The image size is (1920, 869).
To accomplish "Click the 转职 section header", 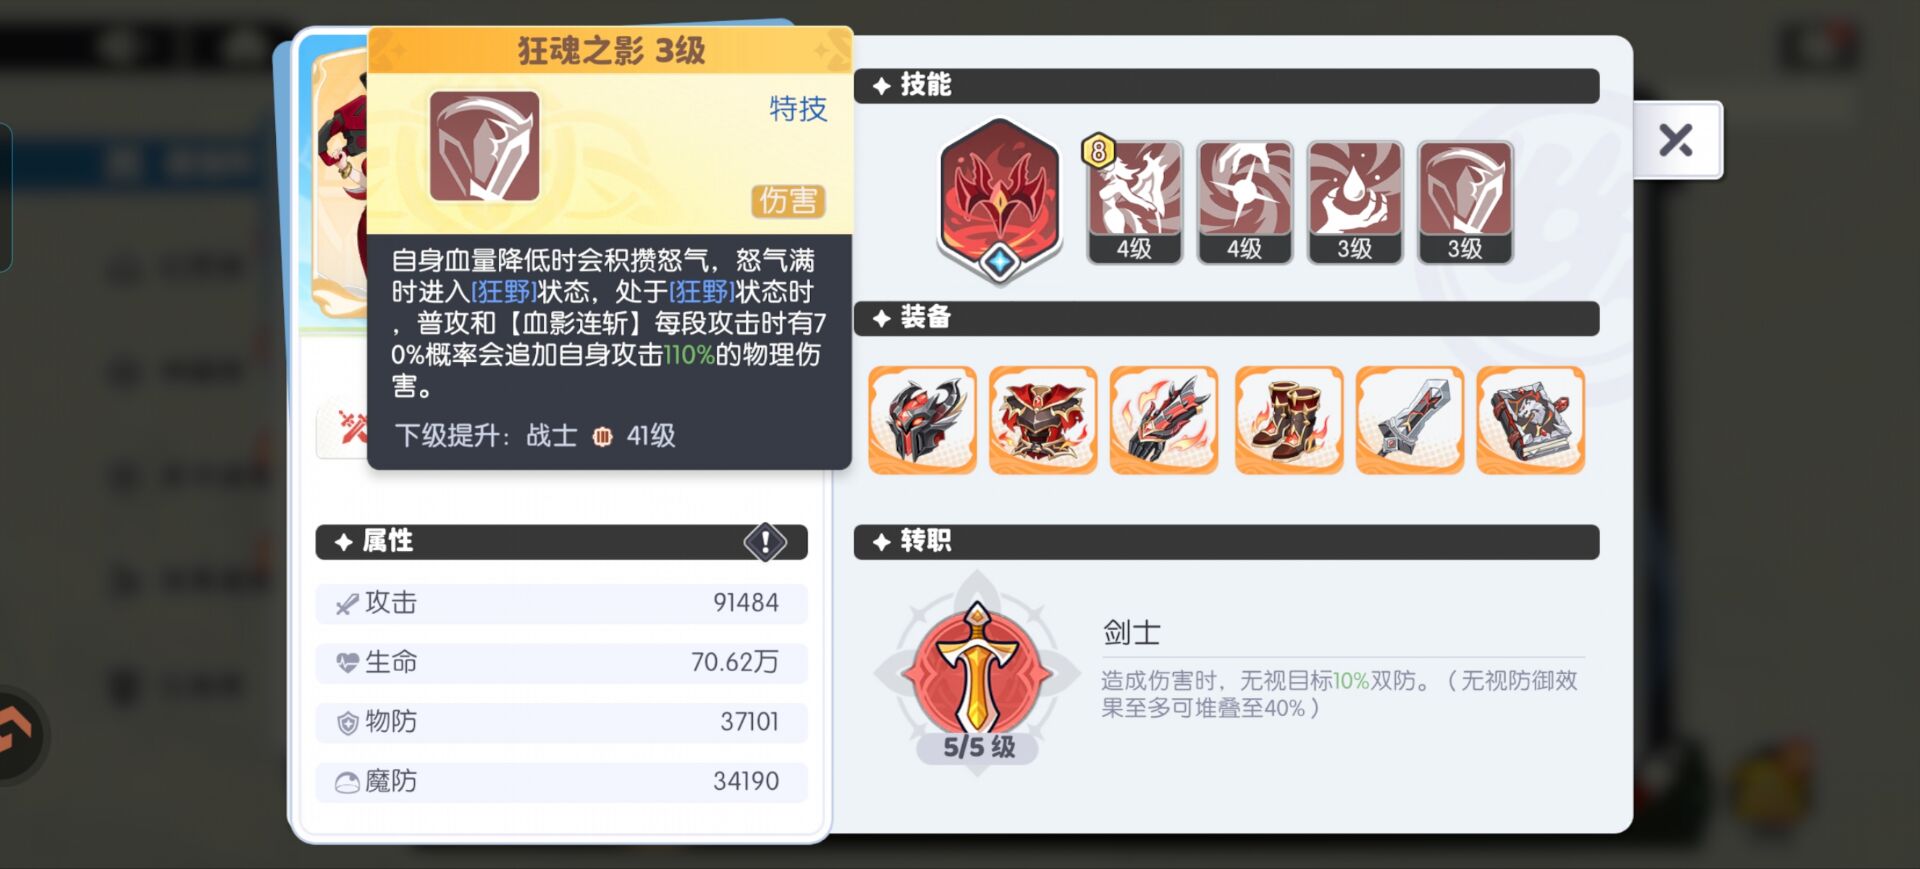I will coord(1226,542).
